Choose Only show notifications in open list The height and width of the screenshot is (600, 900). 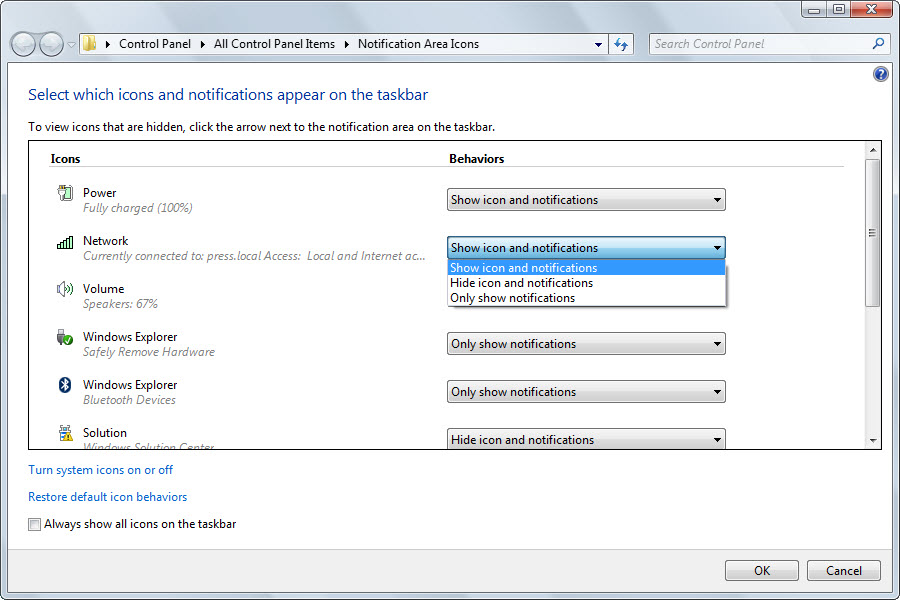click(x=586, y=298)
